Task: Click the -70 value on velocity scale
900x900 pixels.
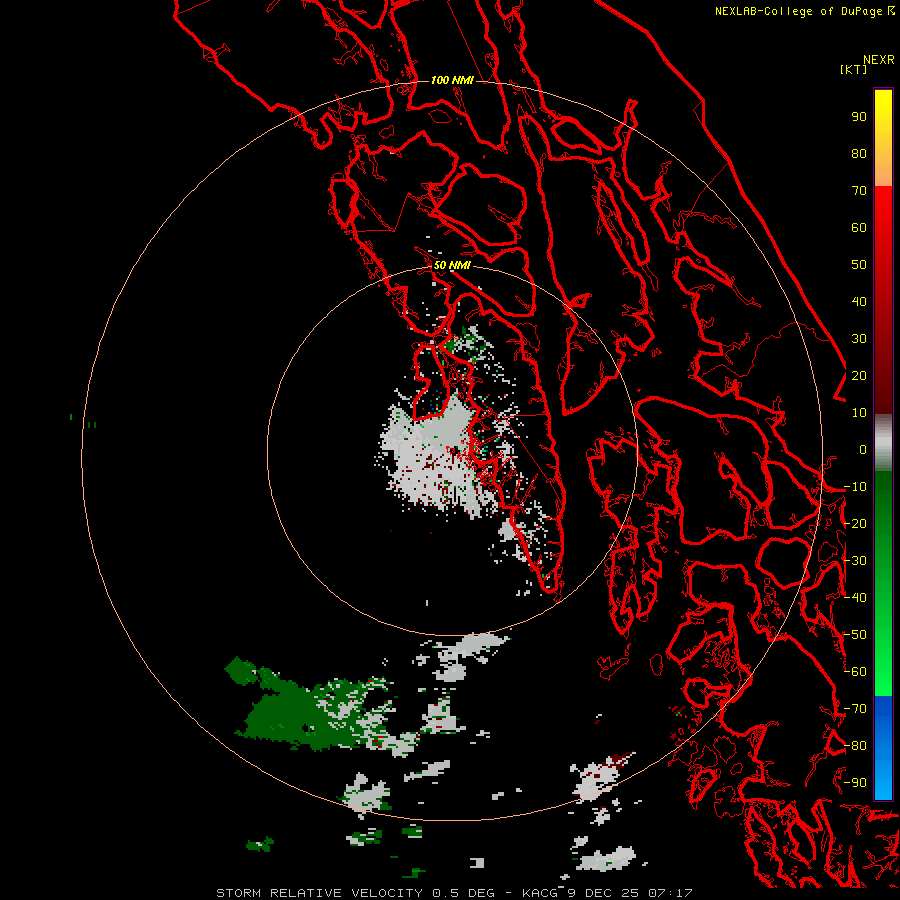Action: [x=855, y=709]
